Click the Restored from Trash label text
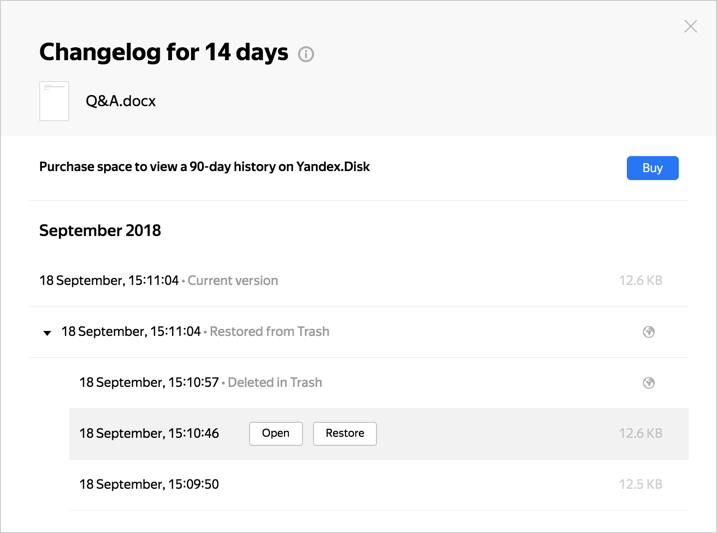Screen dimensions: 717x533 (x=269, y=331)
